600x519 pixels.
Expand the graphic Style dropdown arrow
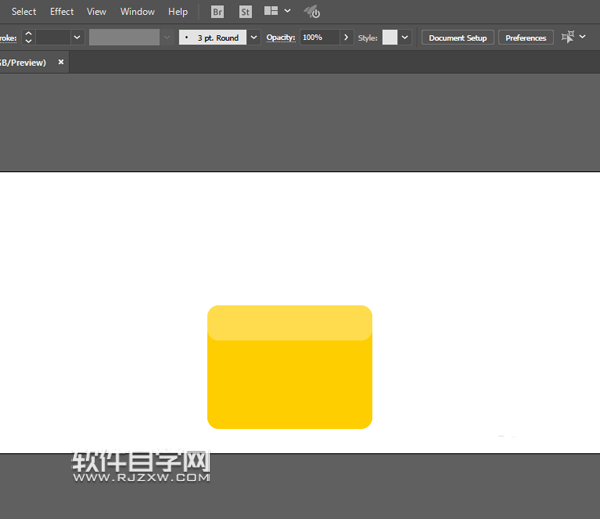(x=404, y=37)
